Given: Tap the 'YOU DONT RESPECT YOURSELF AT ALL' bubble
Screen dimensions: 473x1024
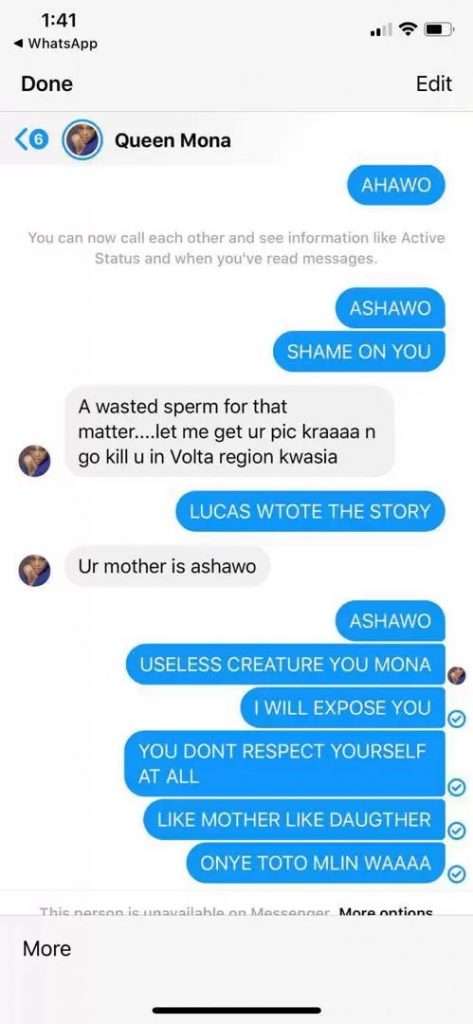Looking at the screenshot, I should click(285, 763).
